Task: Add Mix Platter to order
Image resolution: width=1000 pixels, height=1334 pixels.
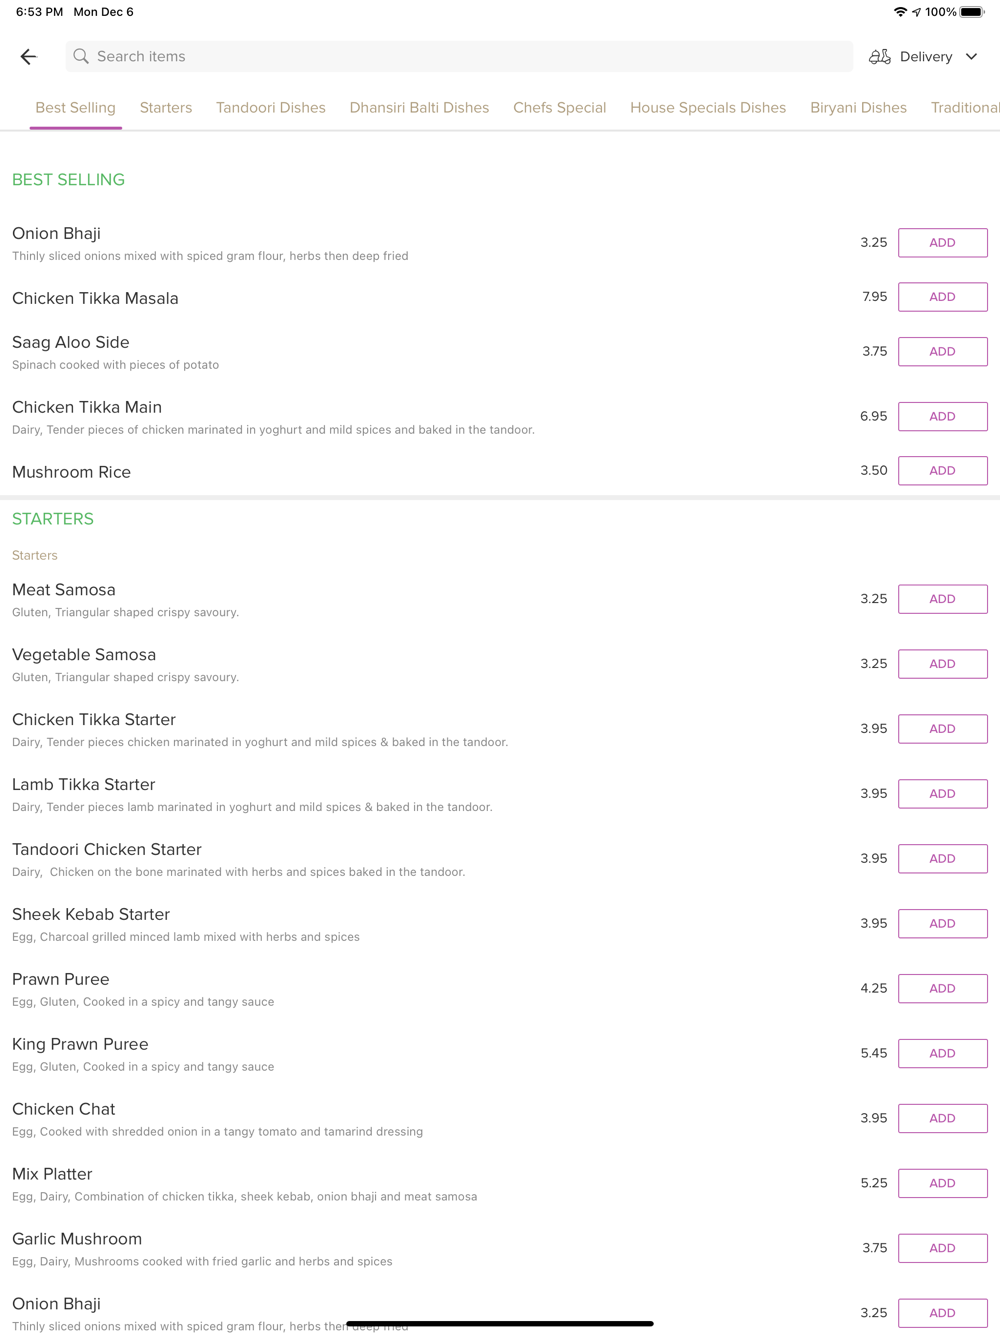Action: pos(942,1183)
